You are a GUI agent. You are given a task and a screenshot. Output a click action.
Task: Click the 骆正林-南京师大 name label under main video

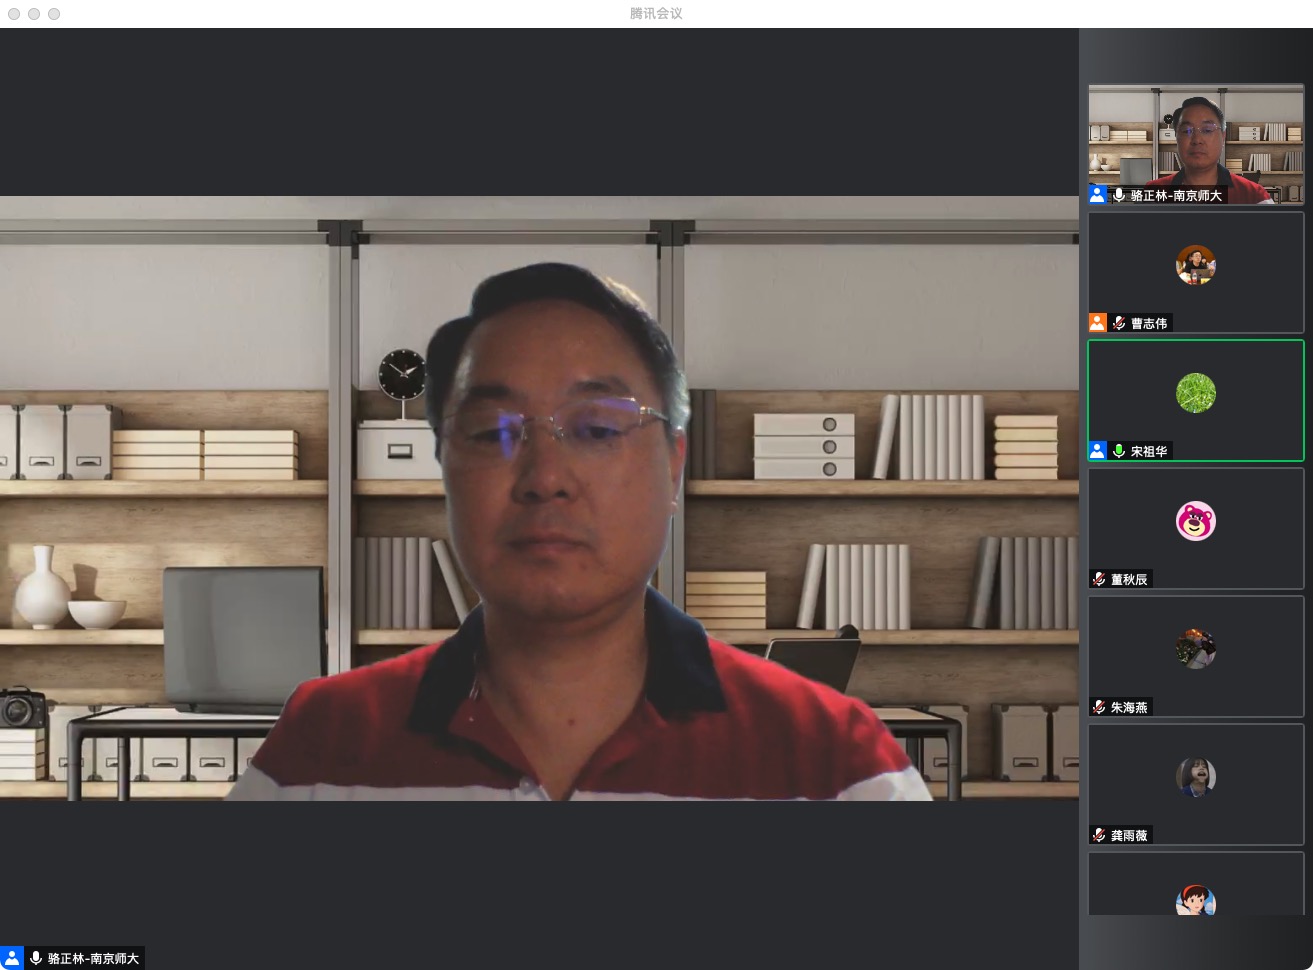pos(93,958)
